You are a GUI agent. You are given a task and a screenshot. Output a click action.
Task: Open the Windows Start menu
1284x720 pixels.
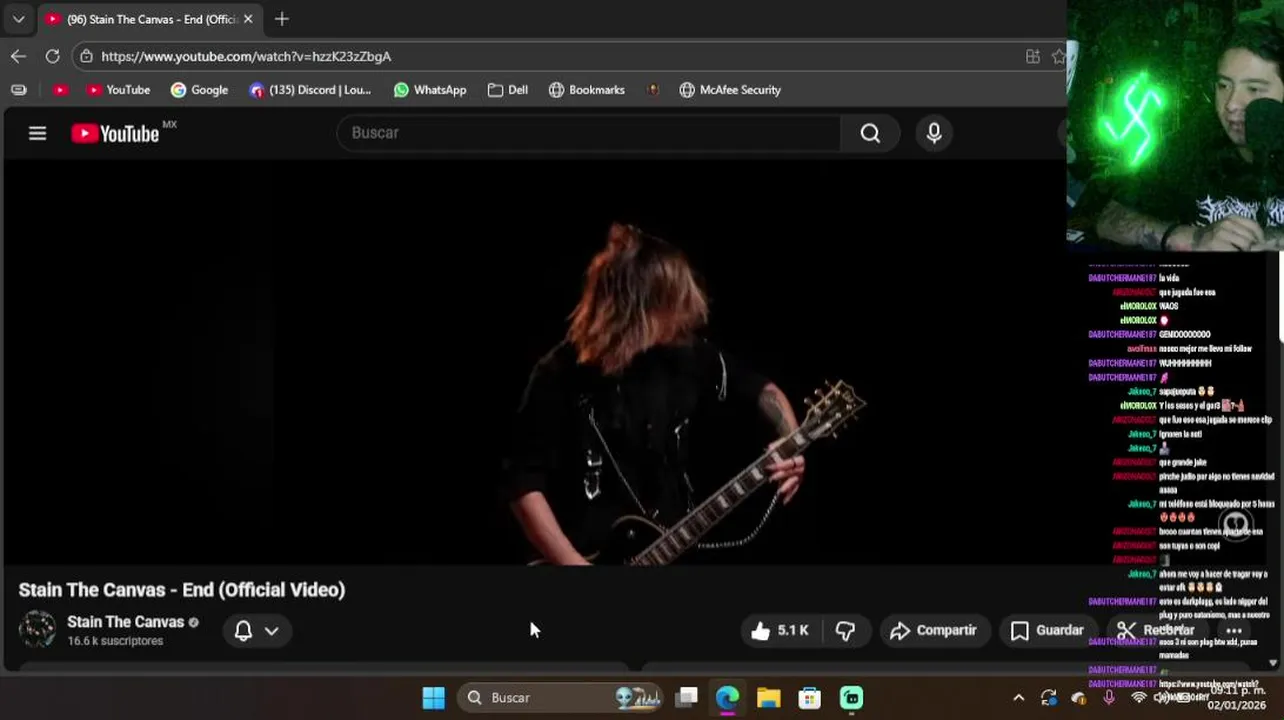pos(434,698)
